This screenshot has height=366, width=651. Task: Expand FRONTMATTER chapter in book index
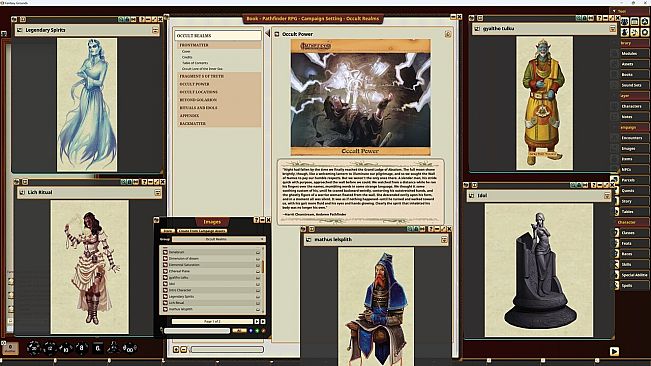pos(219,45)
